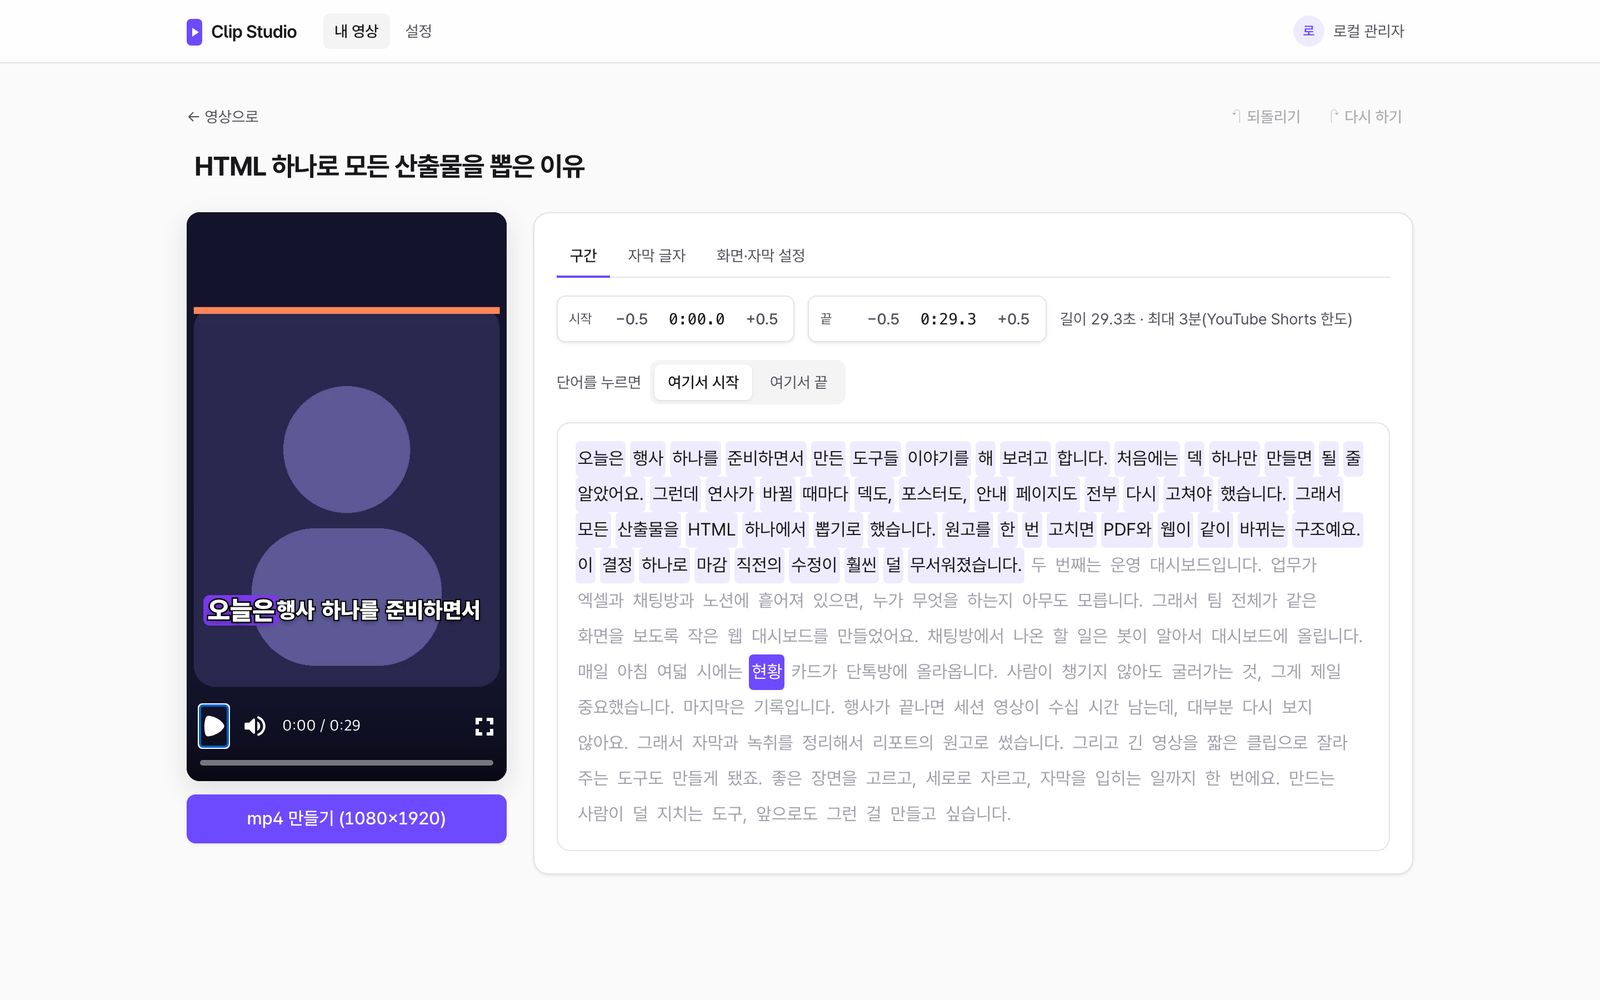Click the transcript word 구조예요.

tap(1327, 530)
